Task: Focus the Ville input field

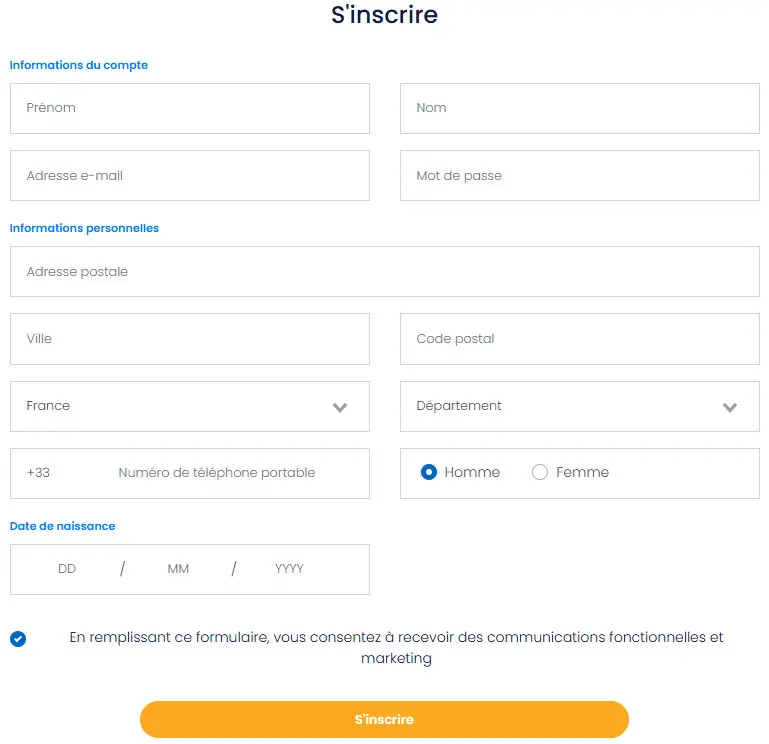Action: click(190, 339)
